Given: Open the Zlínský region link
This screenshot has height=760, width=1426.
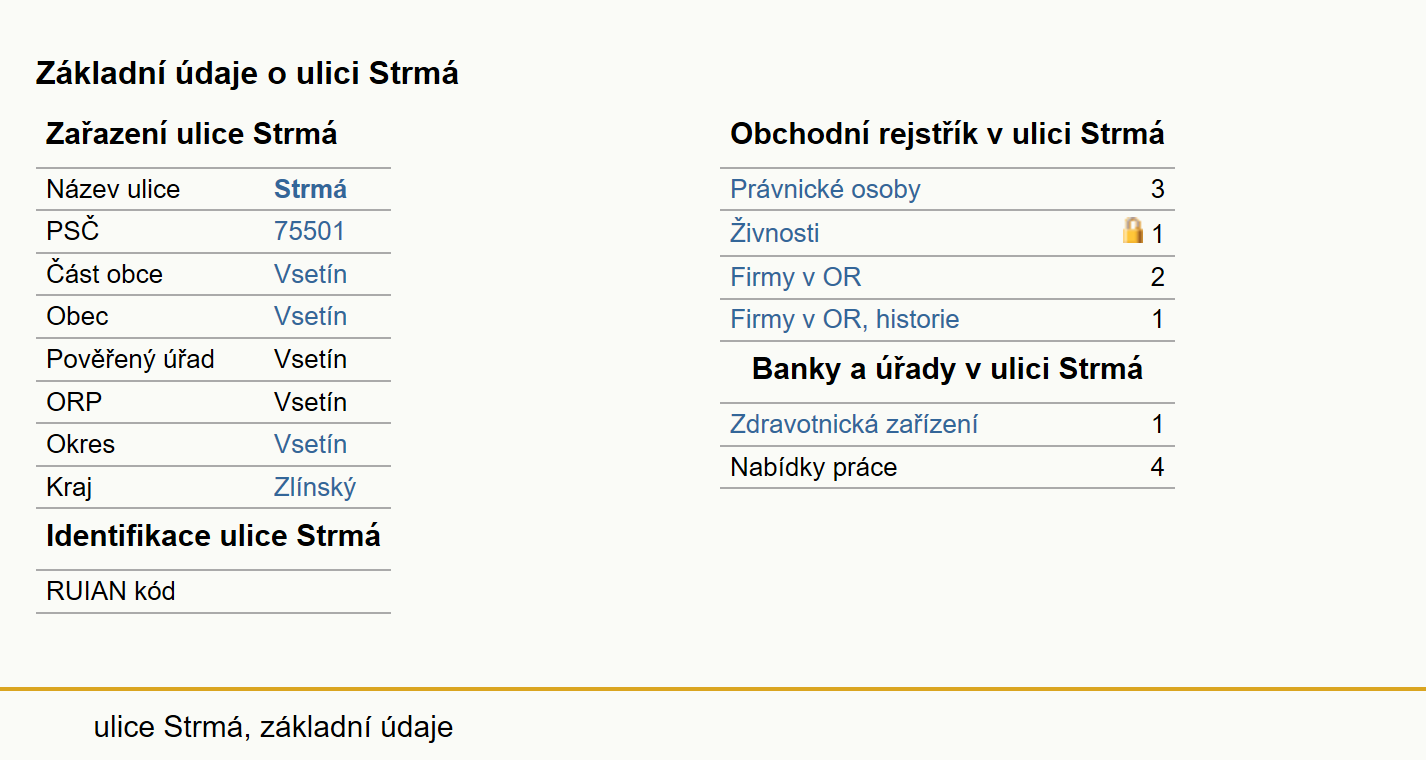Looking at the screenshot, I should click(x=315, y=488).
